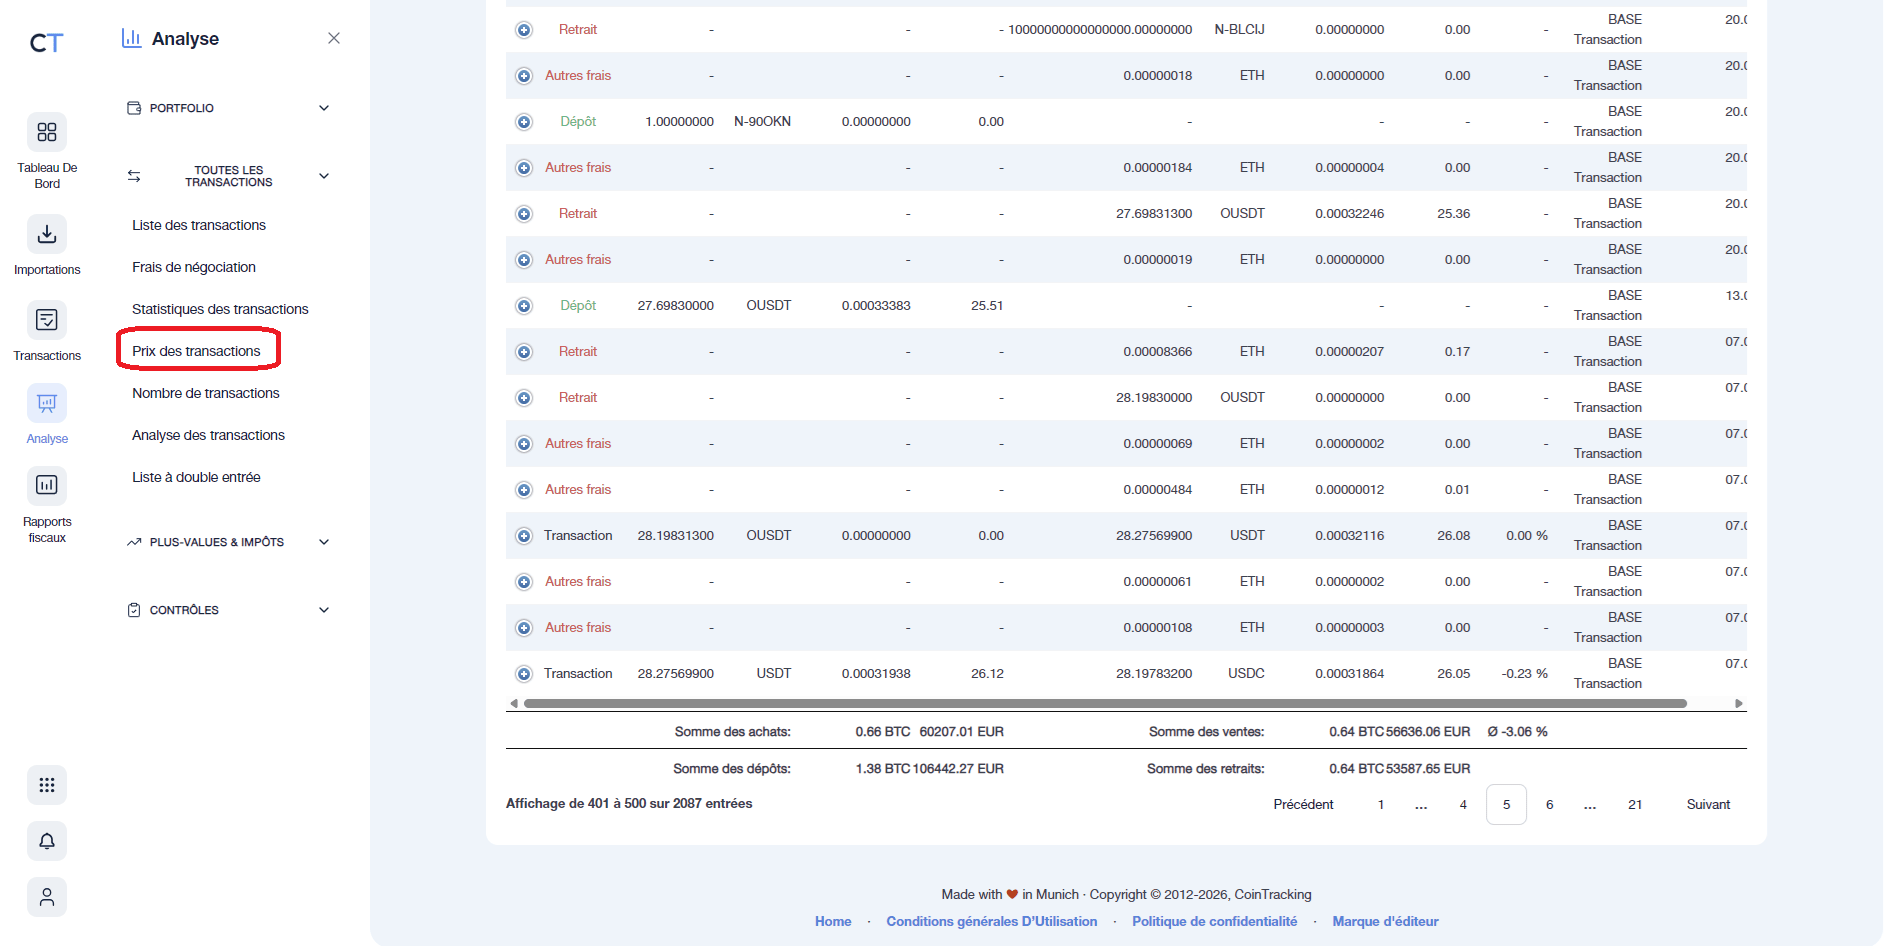Open the Transactions sidebar icon
Screen dimensions: 1894x946
tap(46, 320)
